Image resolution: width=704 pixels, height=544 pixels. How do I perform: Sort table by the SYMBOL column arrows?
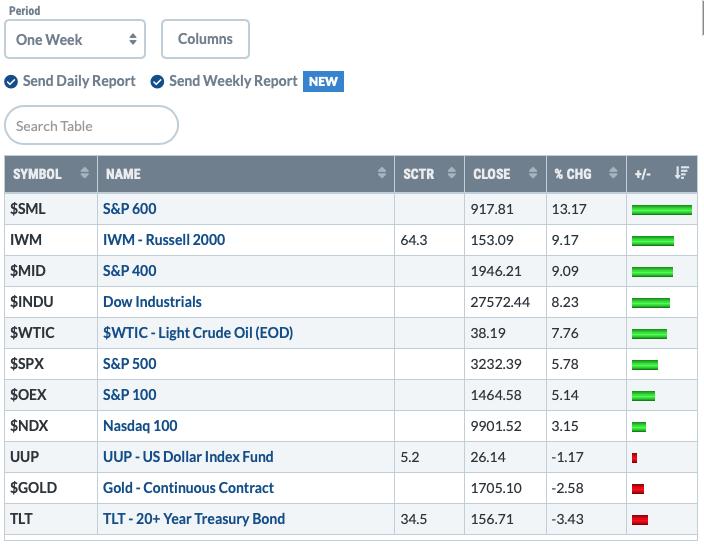(84, 173)
